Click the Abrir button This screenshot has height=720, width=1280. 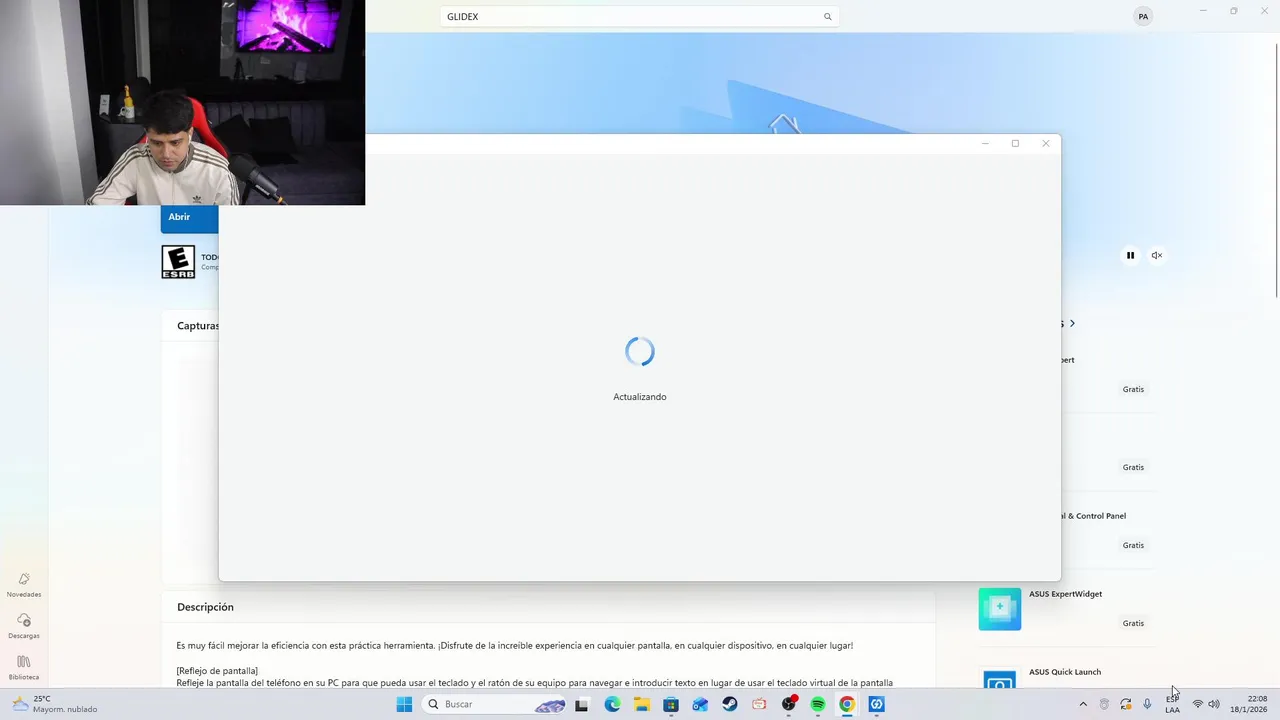(x=189, y=217)
